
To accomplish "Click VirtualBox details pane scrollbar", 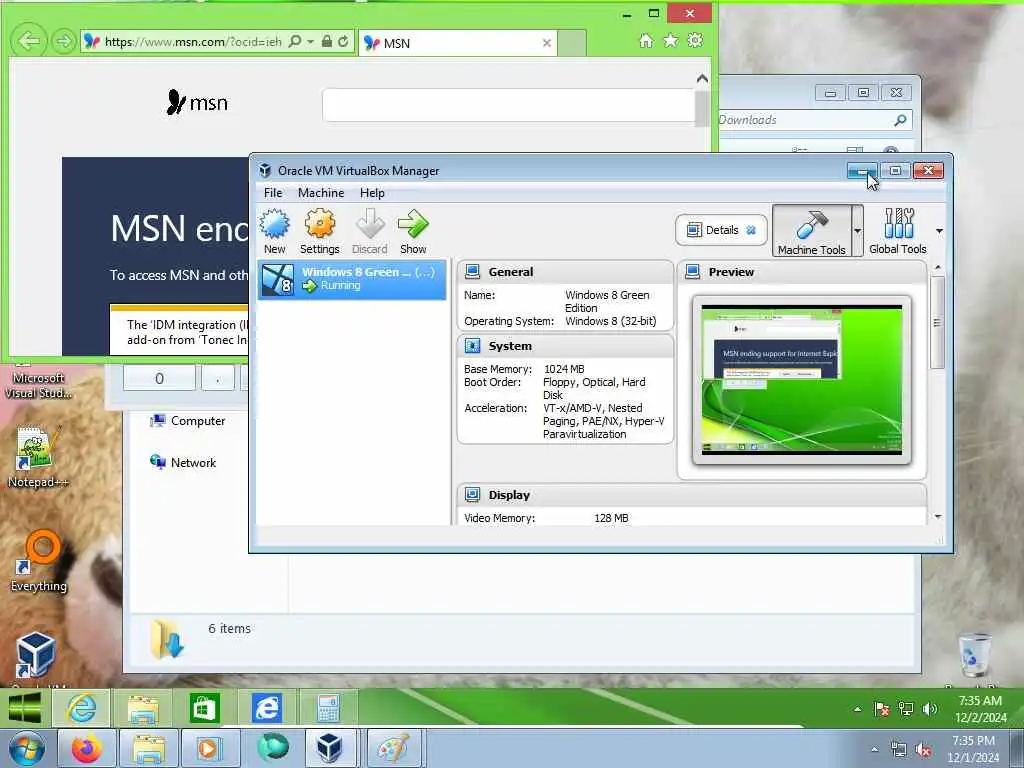I will tap(937, 323).
